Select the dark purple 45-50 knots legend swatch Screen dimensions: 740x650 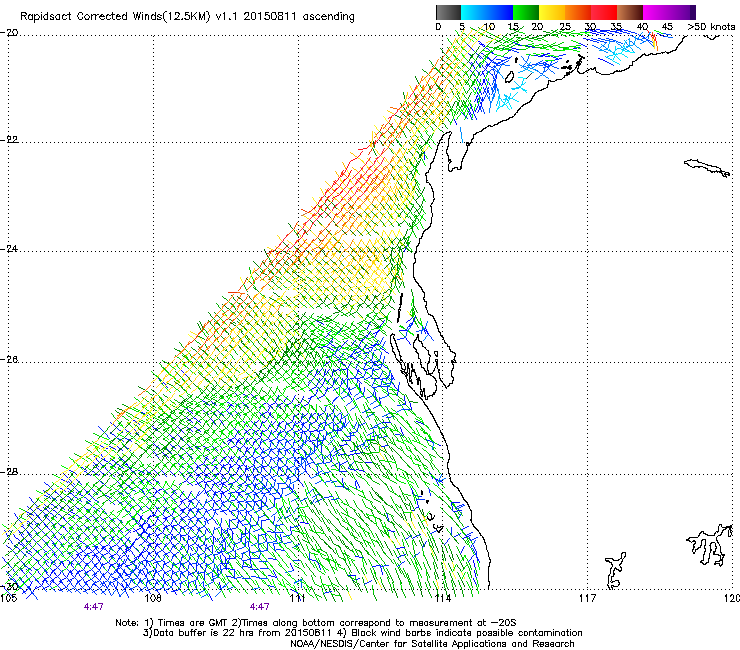pyautogui.click(x=682, y=12)
